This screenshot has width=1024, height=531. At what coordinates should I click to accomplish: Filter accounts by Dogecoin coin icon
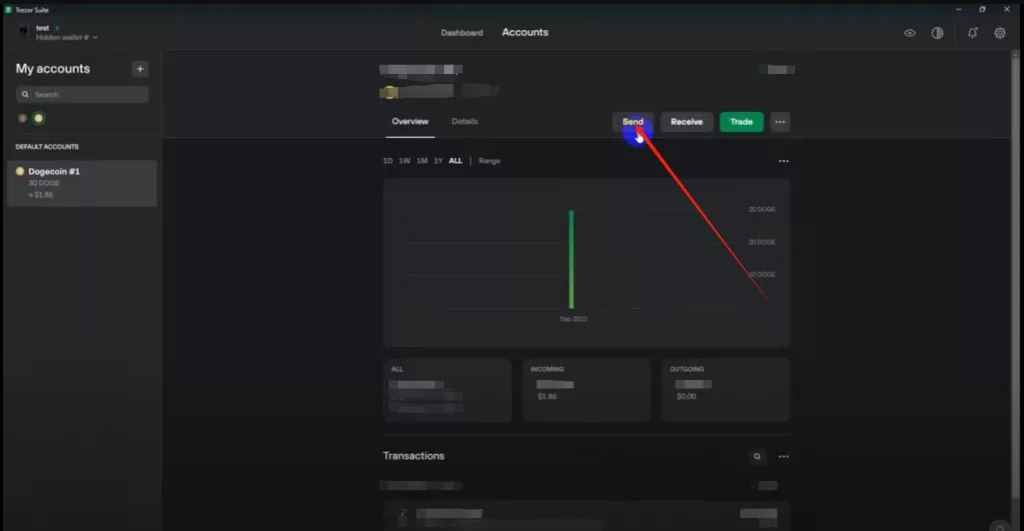[x=39, y=118]
